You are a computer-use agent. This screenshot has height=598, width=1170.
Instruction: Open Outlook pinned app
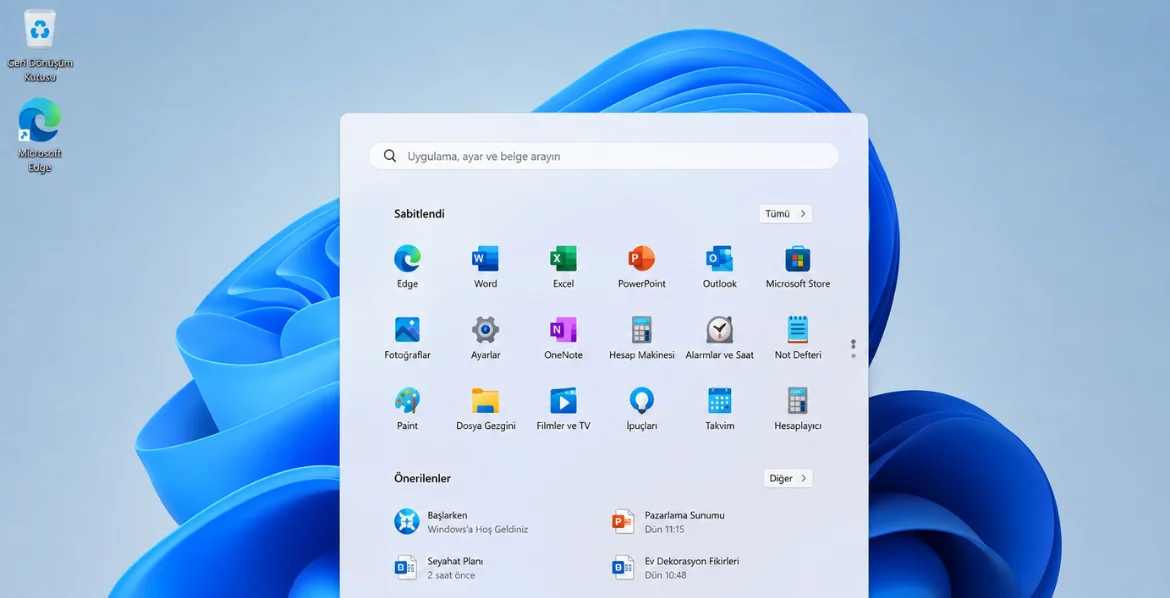pyautogui.click(x=719, y=267)
